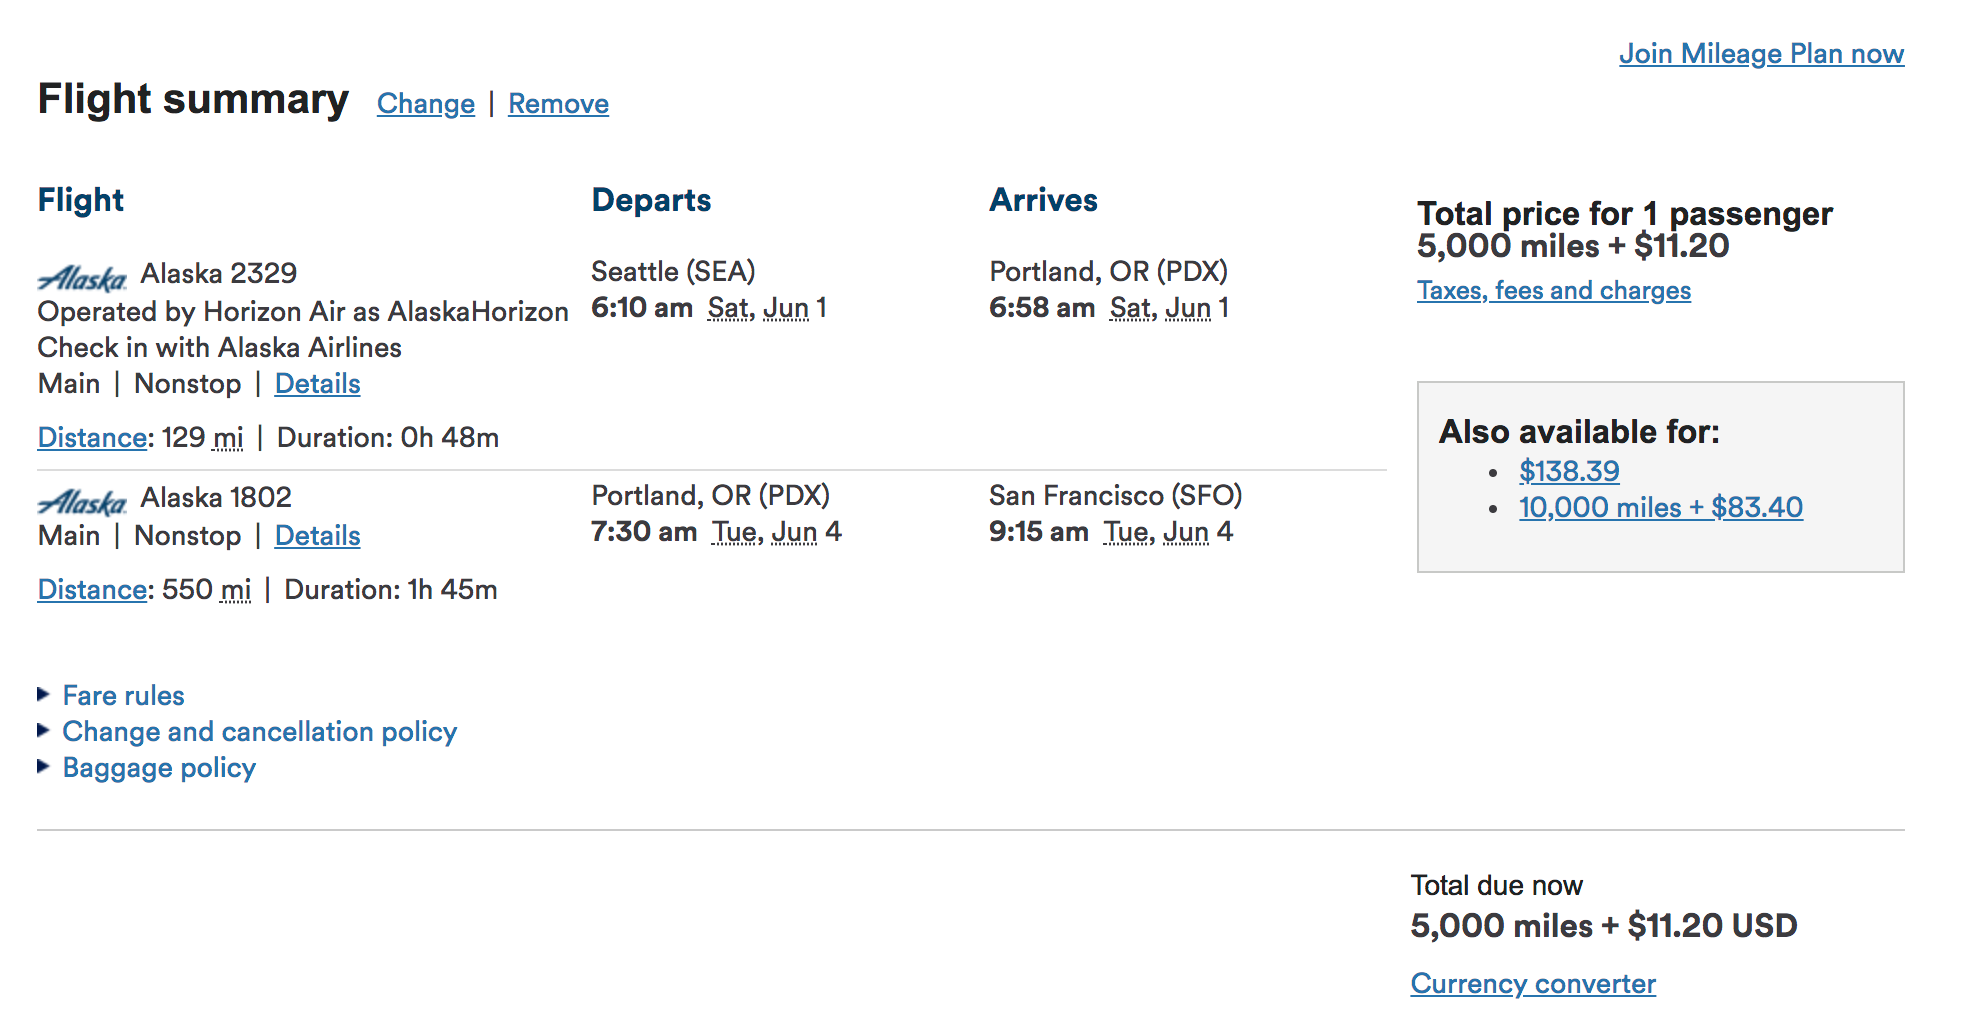
Task: Open Join Mileage Plan now link
Action: point(1761,54)
